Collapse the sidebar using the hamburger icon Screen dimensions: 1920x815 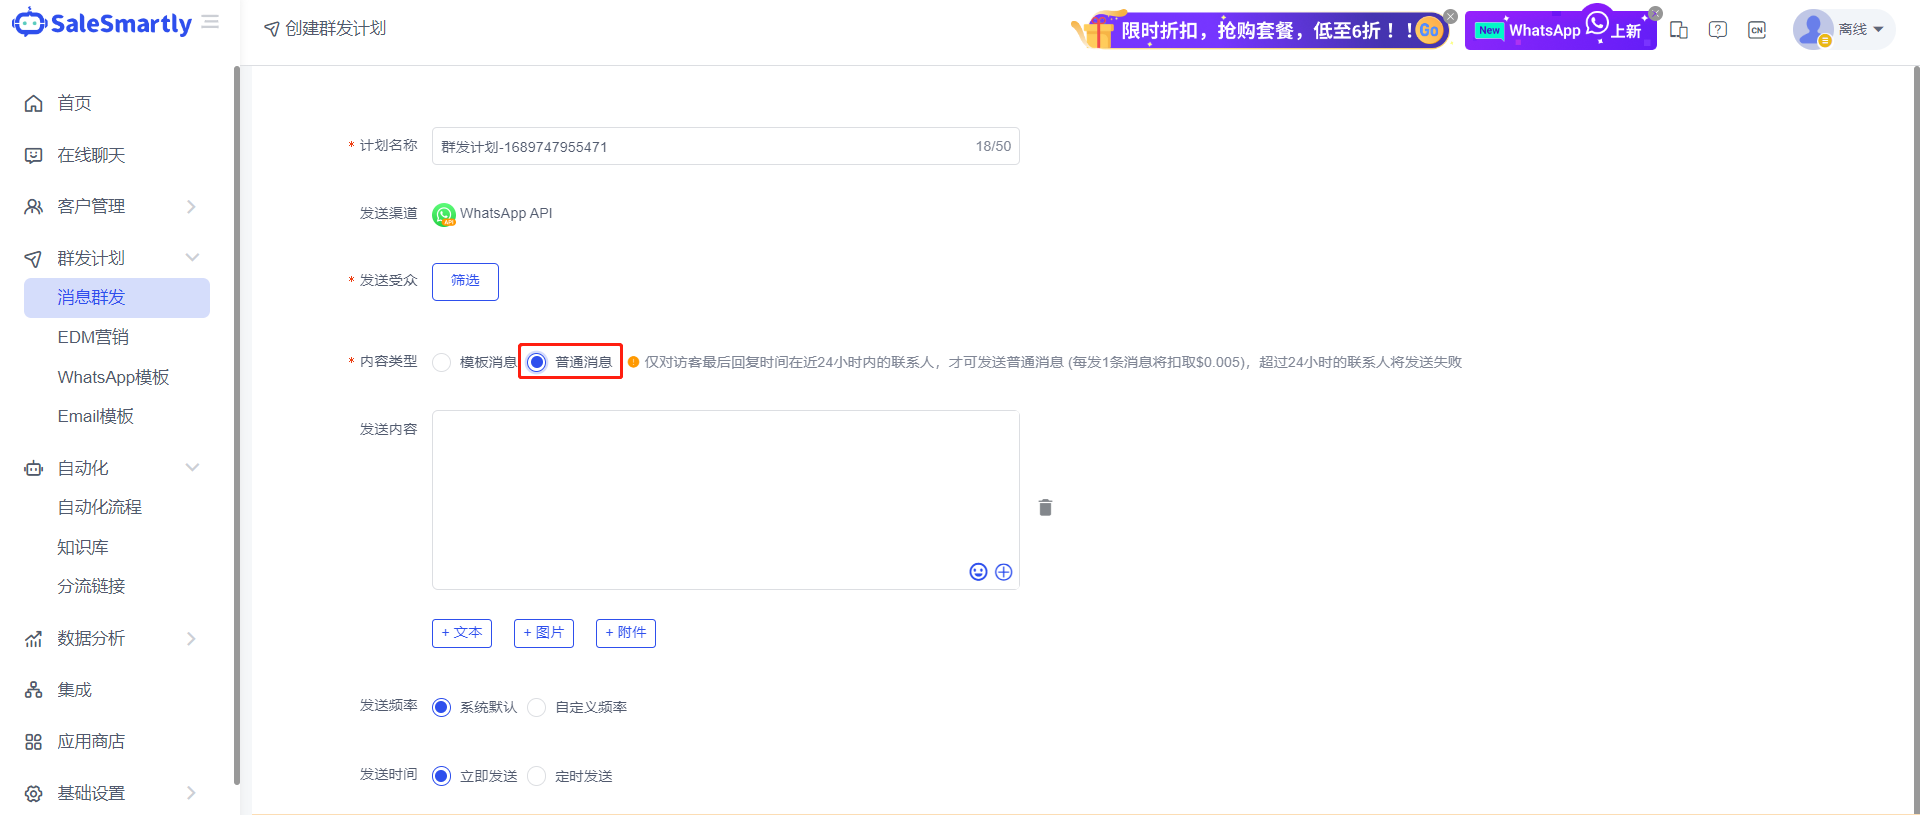point(210,22)
